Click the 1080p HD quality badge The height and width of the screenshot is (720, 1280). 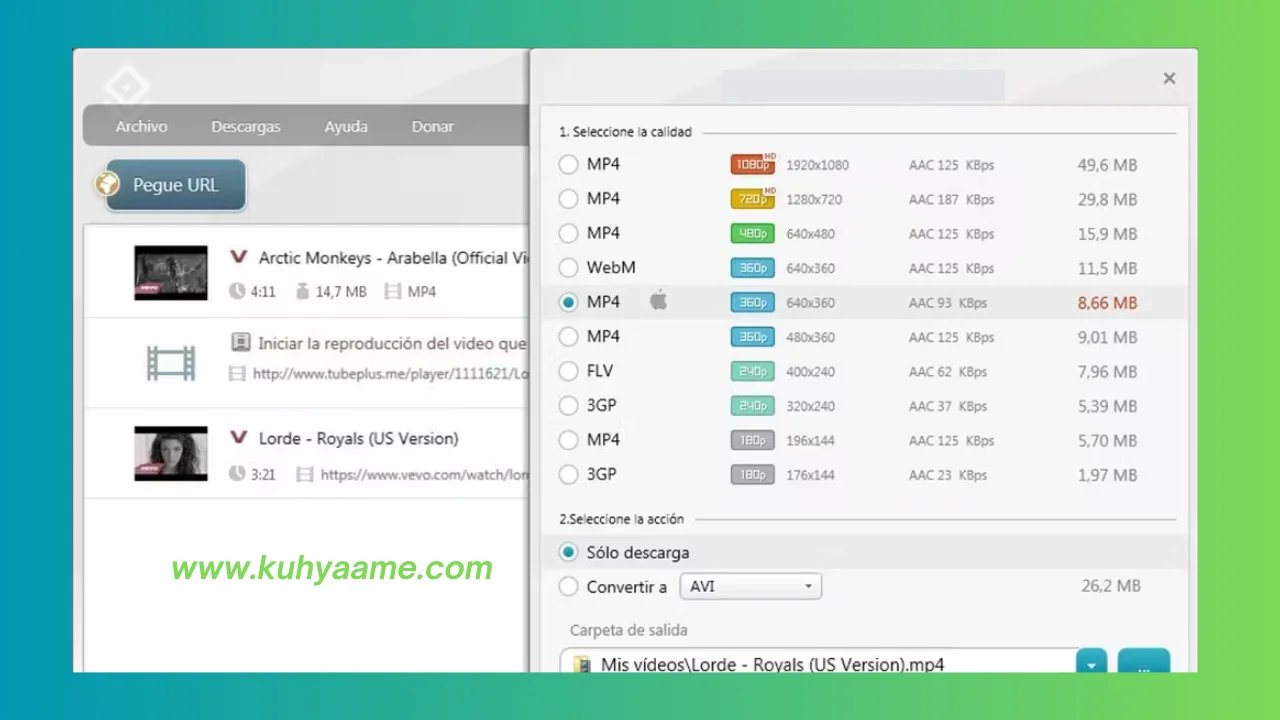point(753,164)
